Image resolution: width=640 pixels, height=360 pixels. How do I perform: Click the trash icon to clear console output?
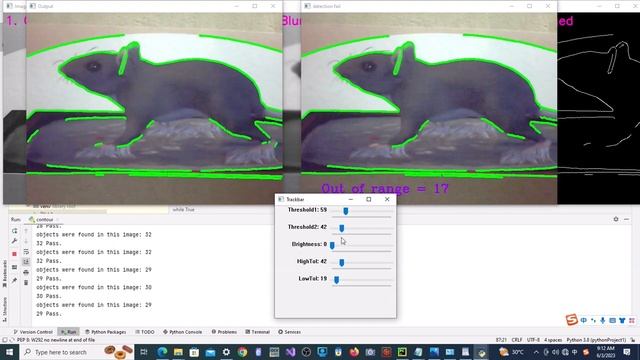click(26, 282)
